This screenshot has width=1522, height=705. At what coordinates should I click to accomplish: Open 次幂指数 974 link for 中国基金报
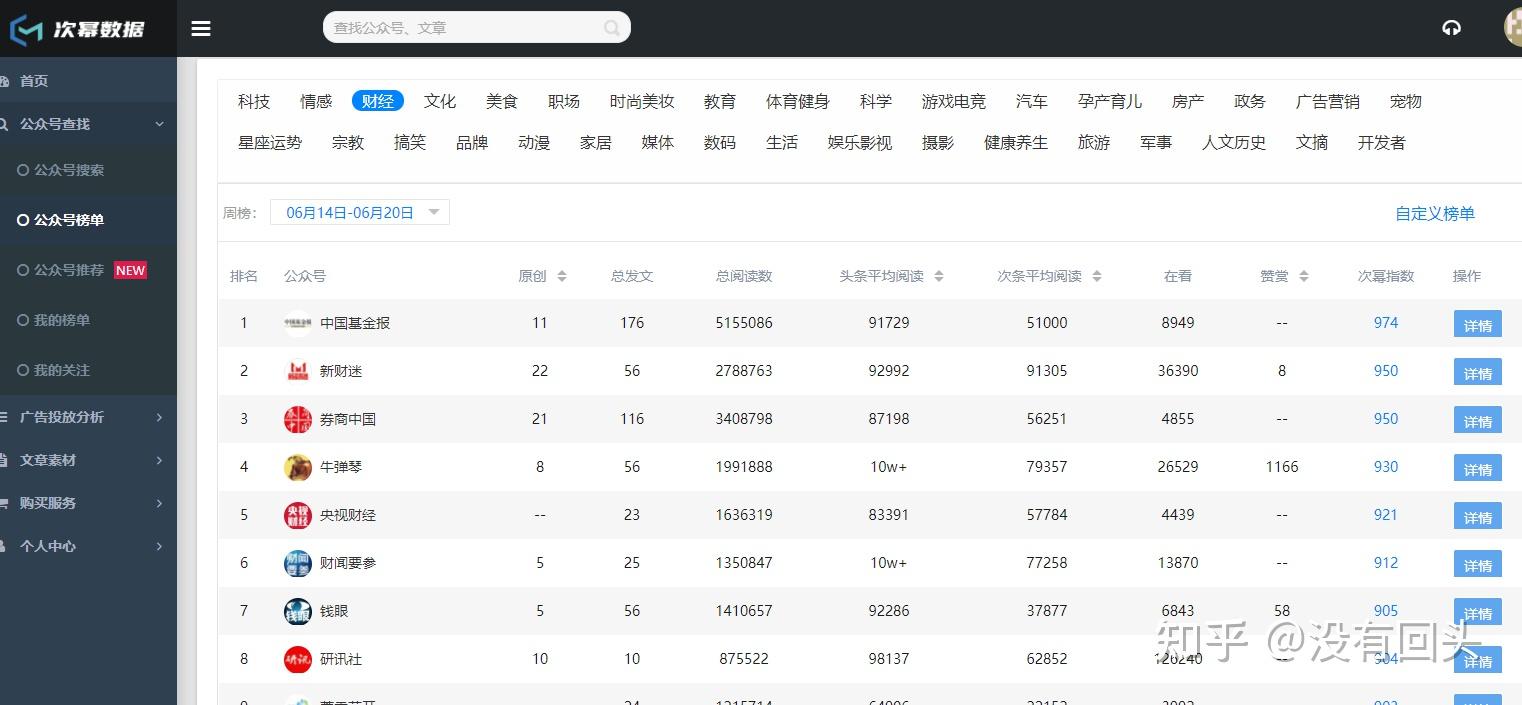tap(1386, 323)
